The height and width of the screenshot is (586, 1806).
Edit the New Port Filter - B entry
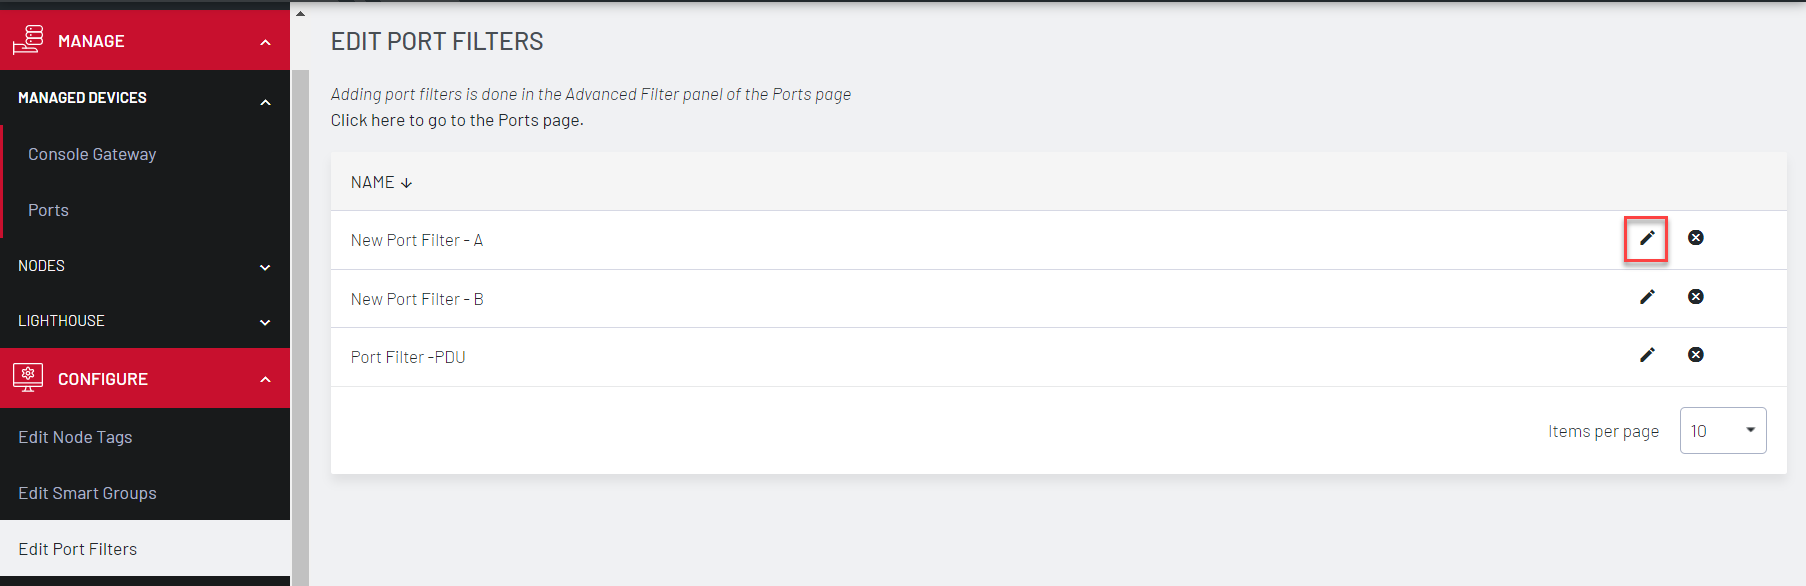click(1646, 297)
